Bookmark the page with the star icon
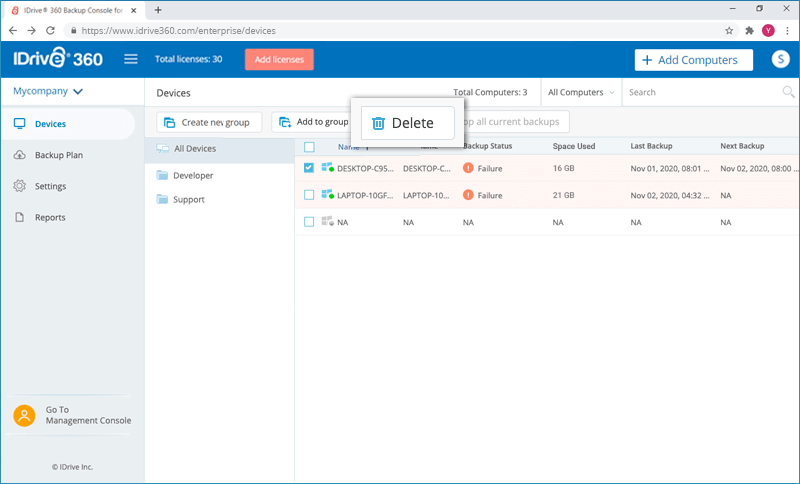Screen dimensions: 800x484 729,31
